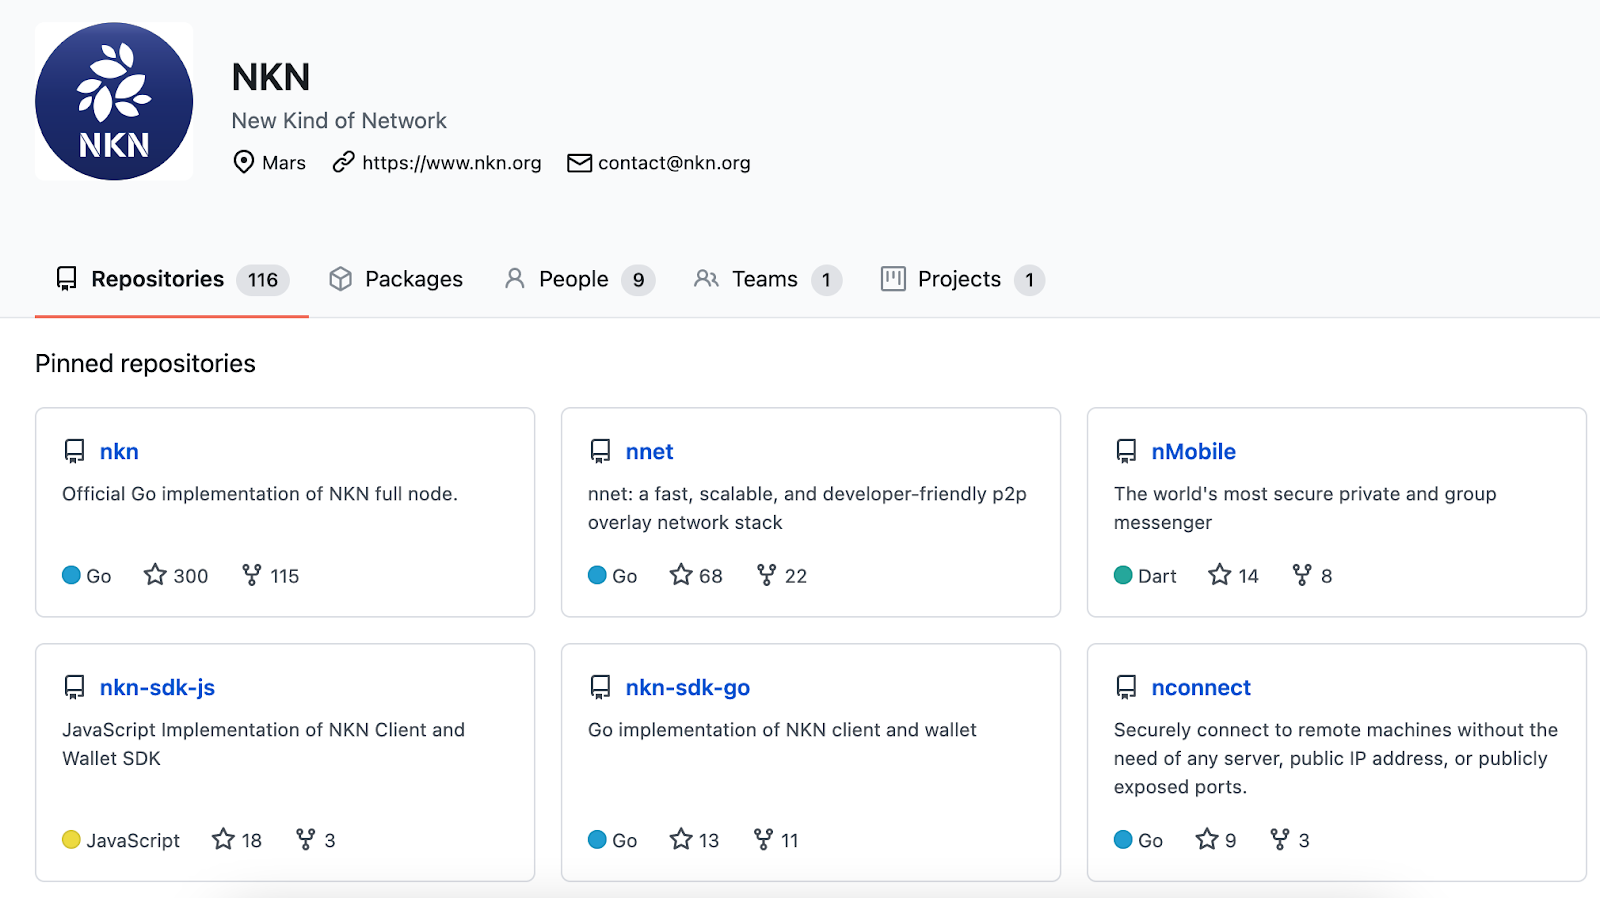Open the nkn repository link
The width and height of the screenshot is (1600, 898).
coord(119,452)
